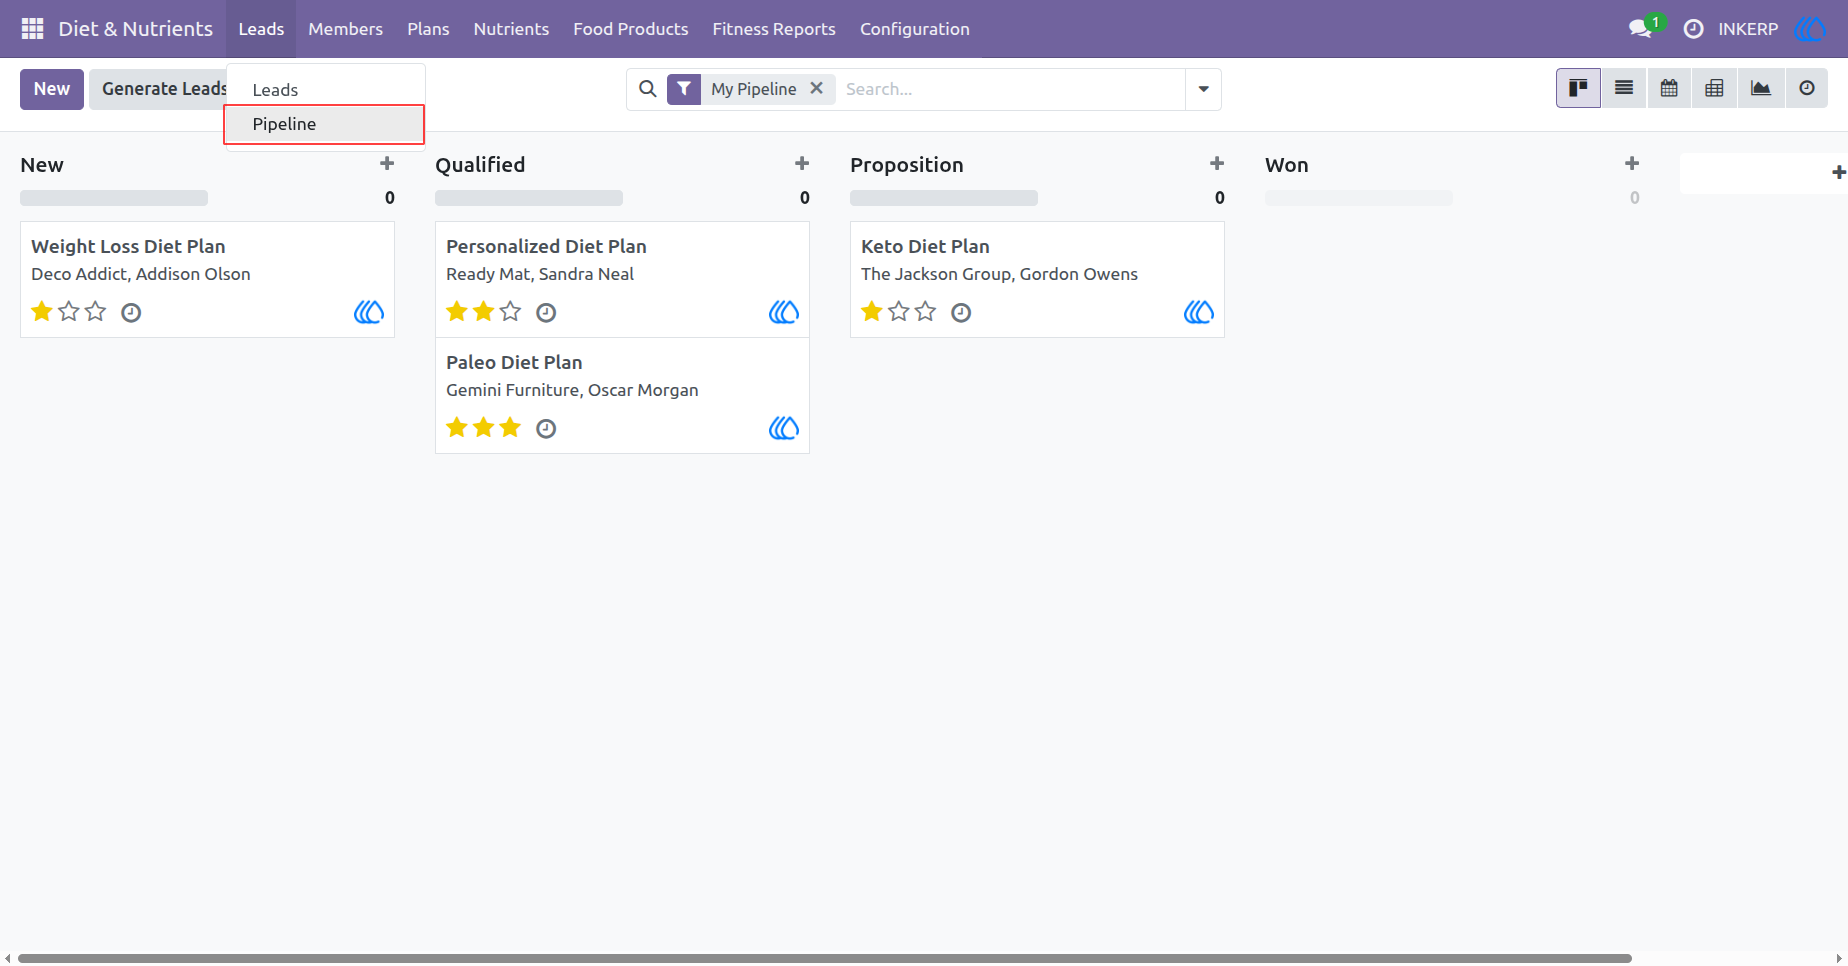
Task: Quick add a lead in Qualified column
Action: click(x=802, y=163)
